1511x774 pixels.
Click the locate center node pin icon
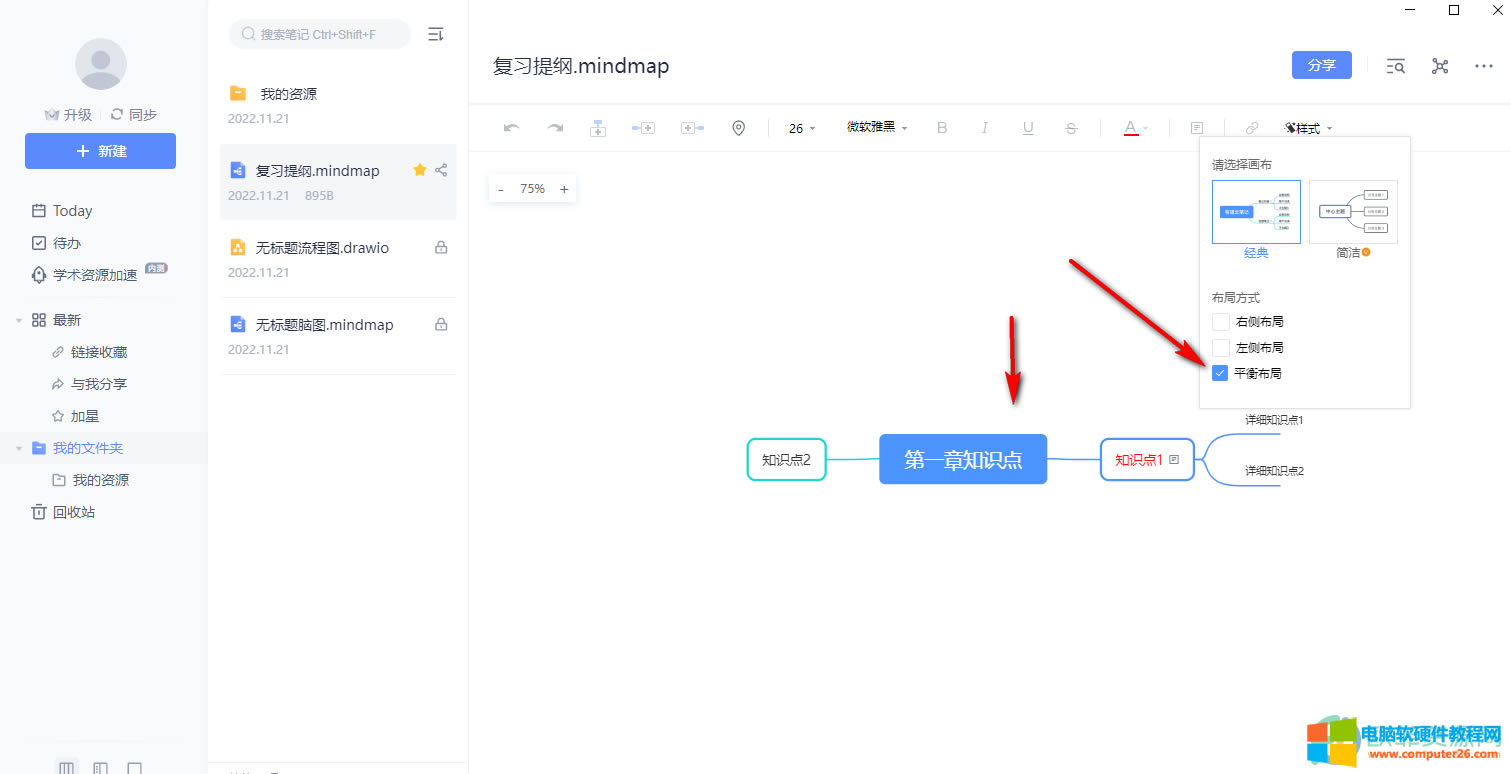click(738, 128)
